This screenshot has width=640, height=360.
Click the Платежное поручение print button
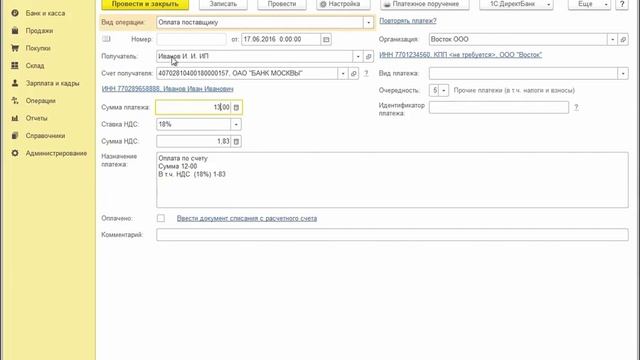click(424, 4)
